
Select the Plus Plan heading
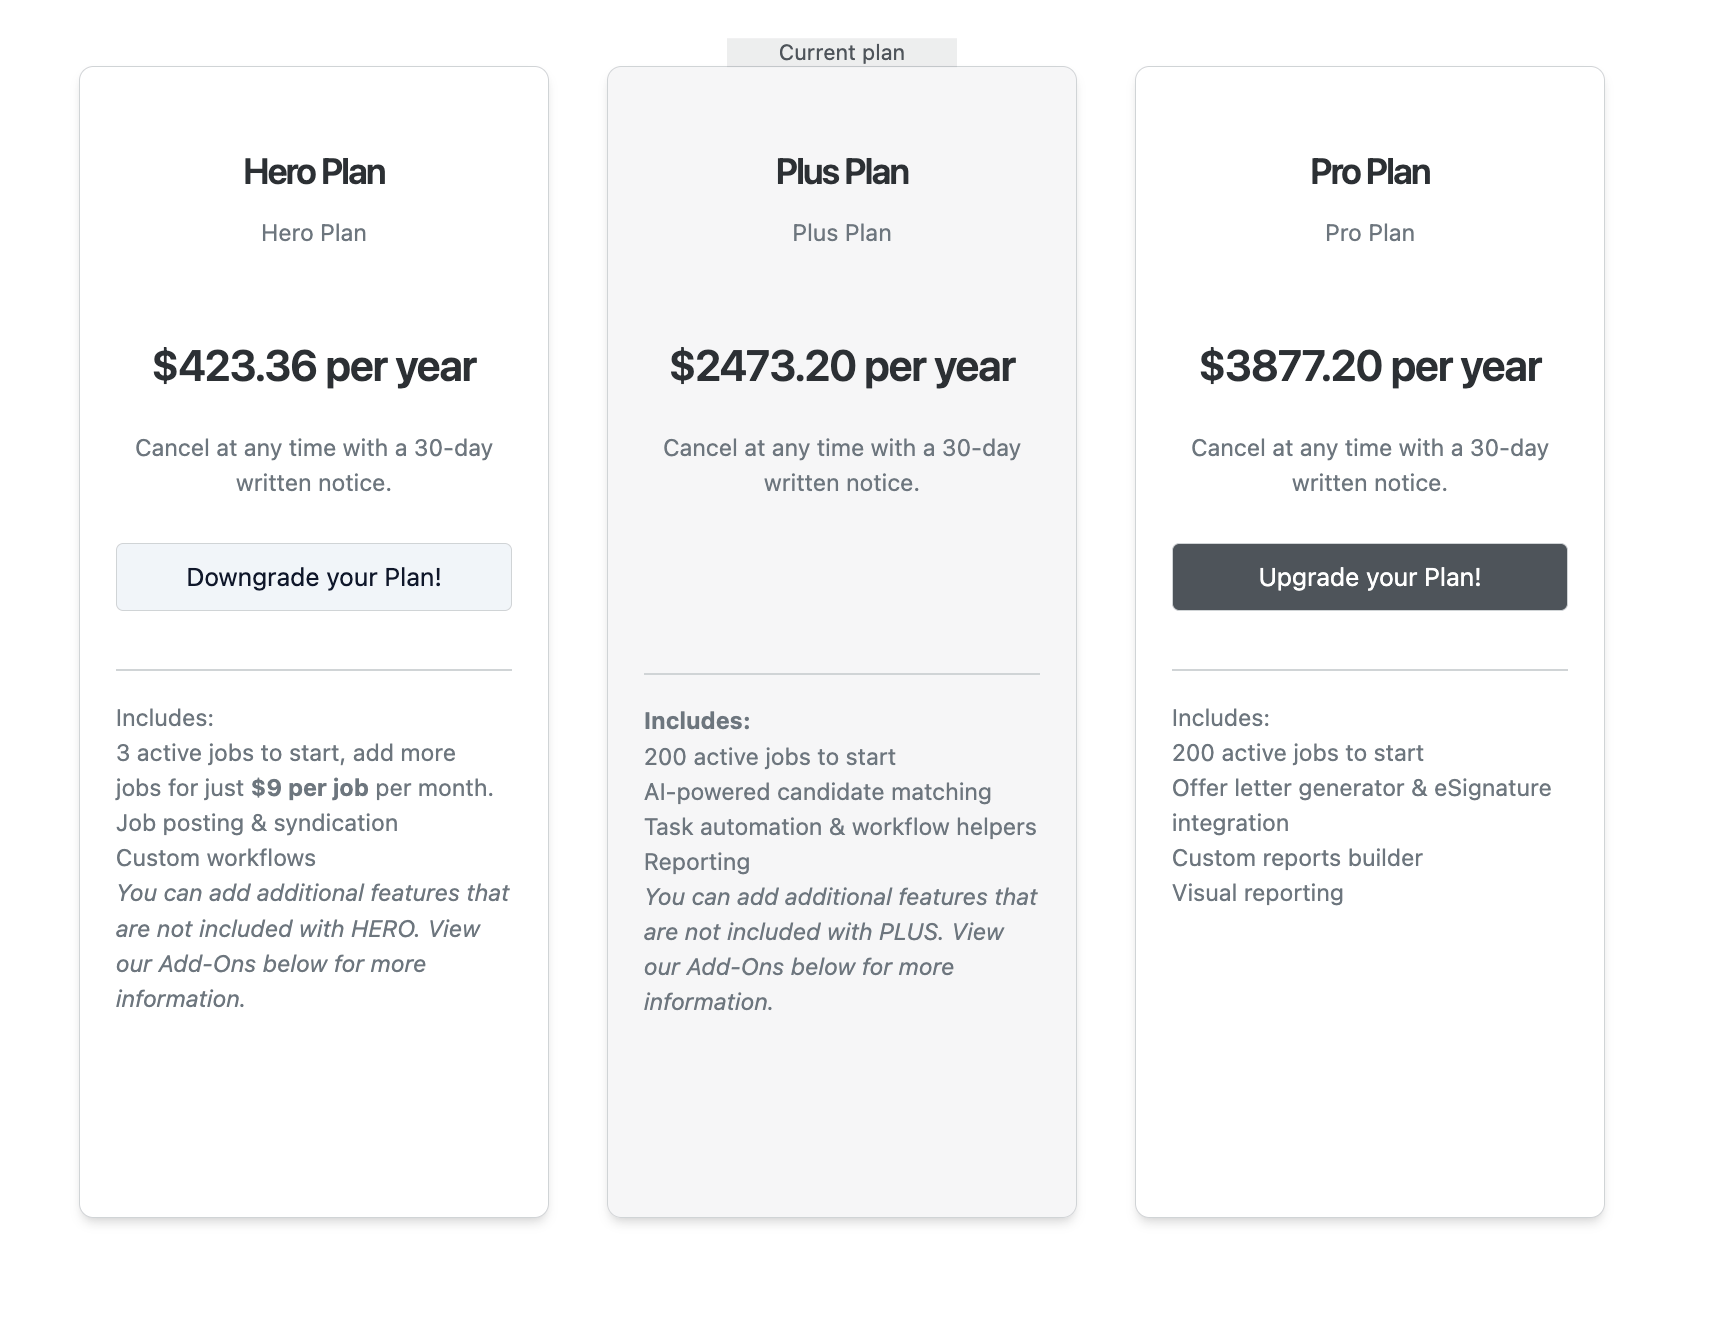click(841, 172)
